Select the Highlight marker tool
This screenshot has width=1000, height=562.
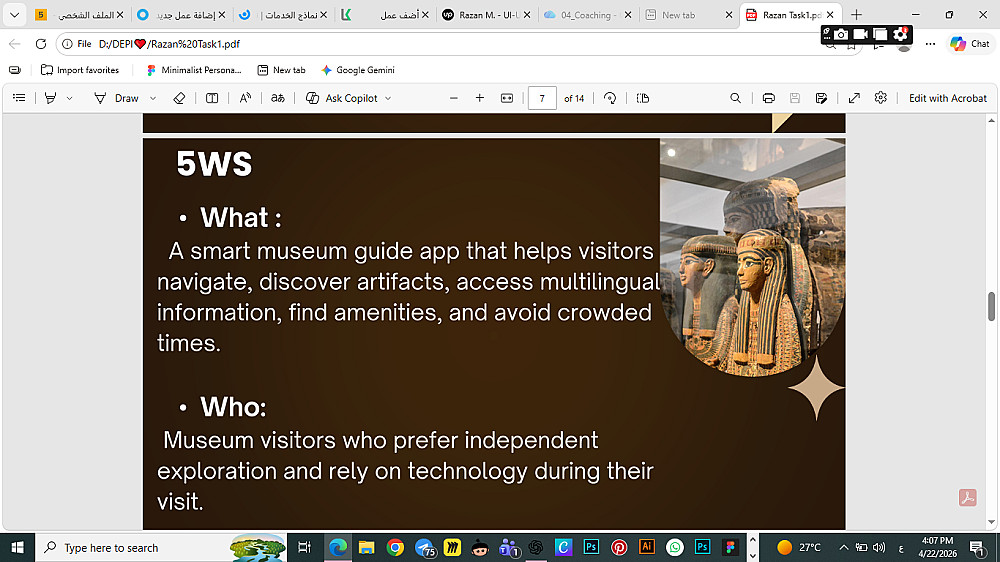point(50,98)
